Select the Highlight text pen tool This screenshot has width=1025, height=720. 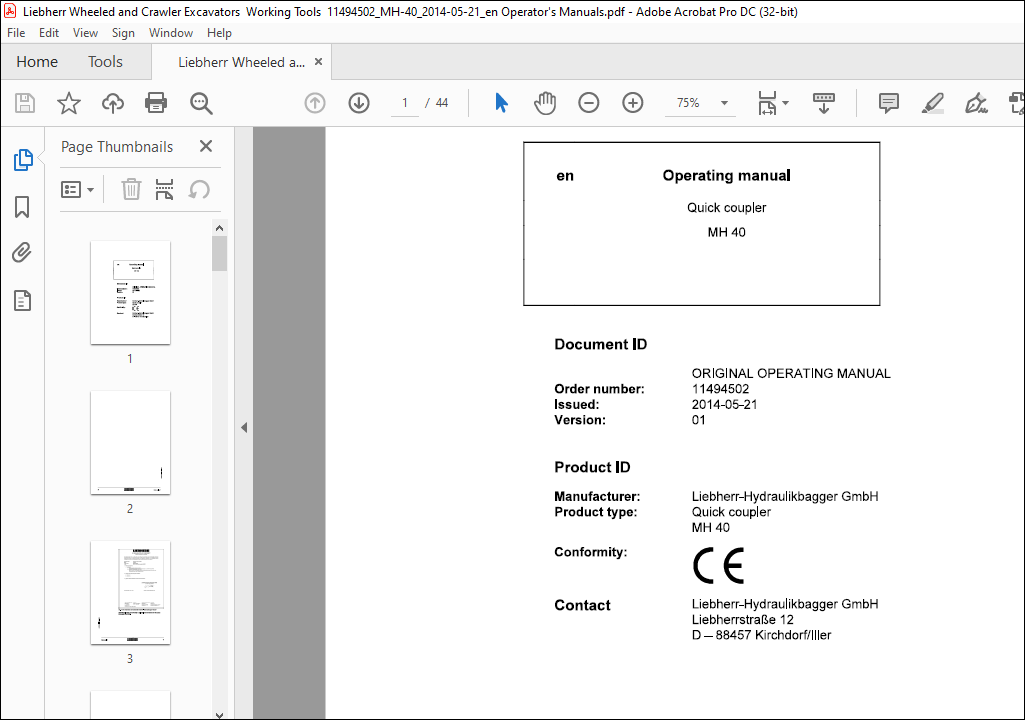point(932,103)
